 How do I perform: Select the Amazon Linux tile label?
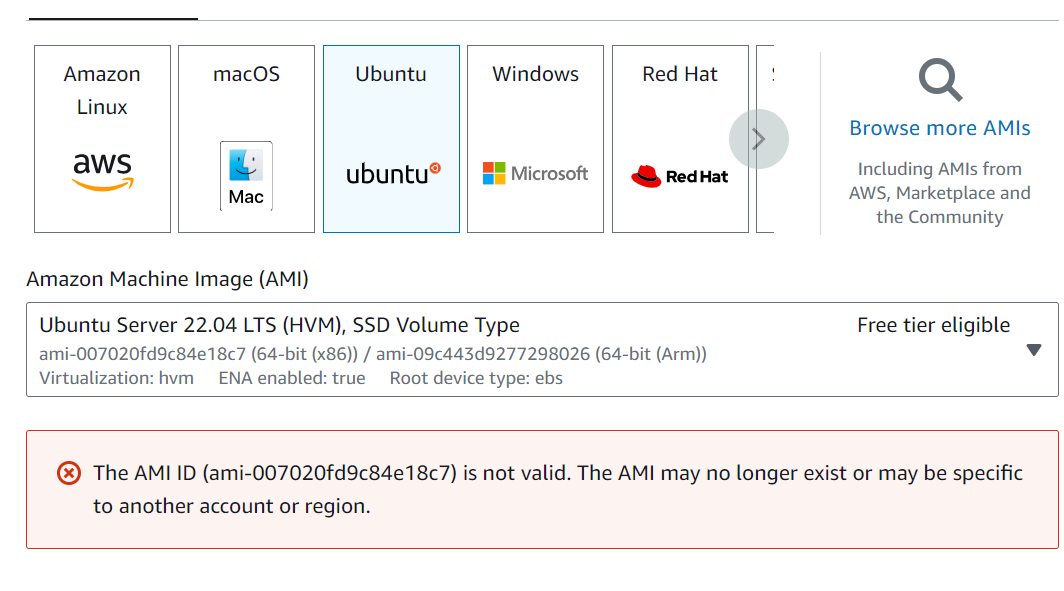102,90
